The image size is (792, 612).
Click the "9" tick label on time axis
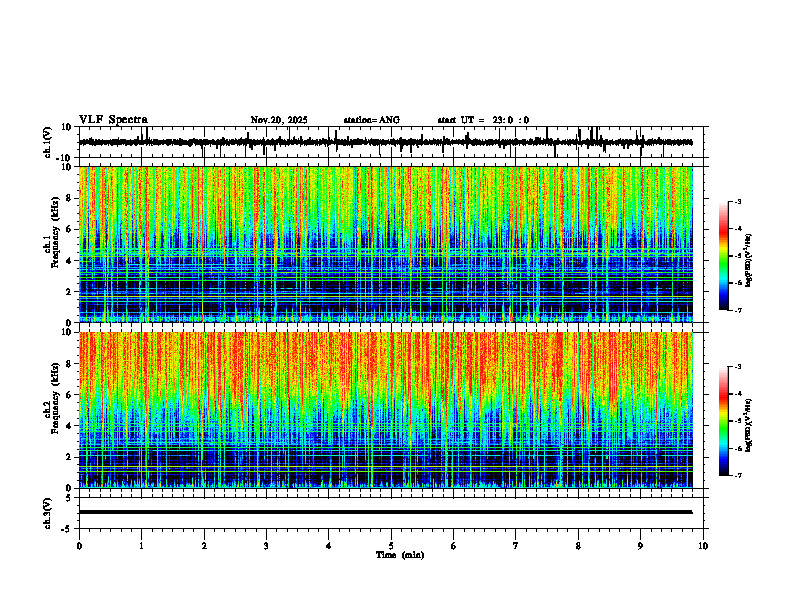640,546
